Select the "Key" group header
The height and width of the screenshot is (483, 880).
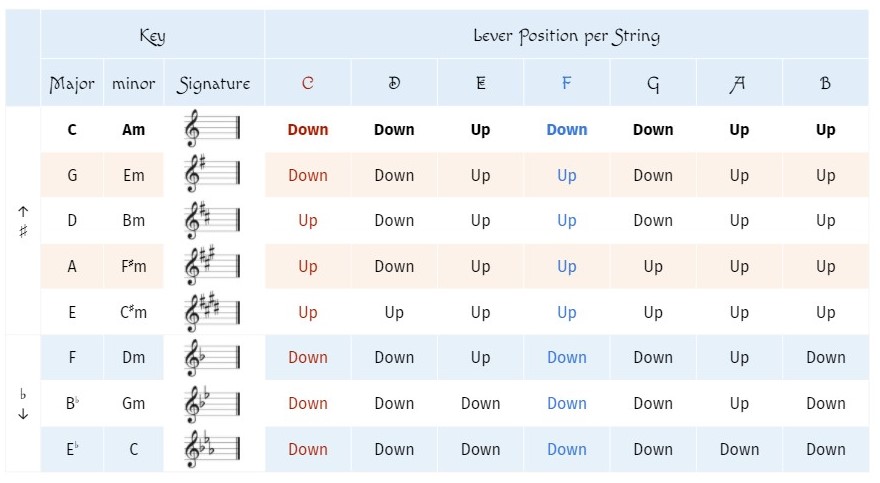(152, 36)
